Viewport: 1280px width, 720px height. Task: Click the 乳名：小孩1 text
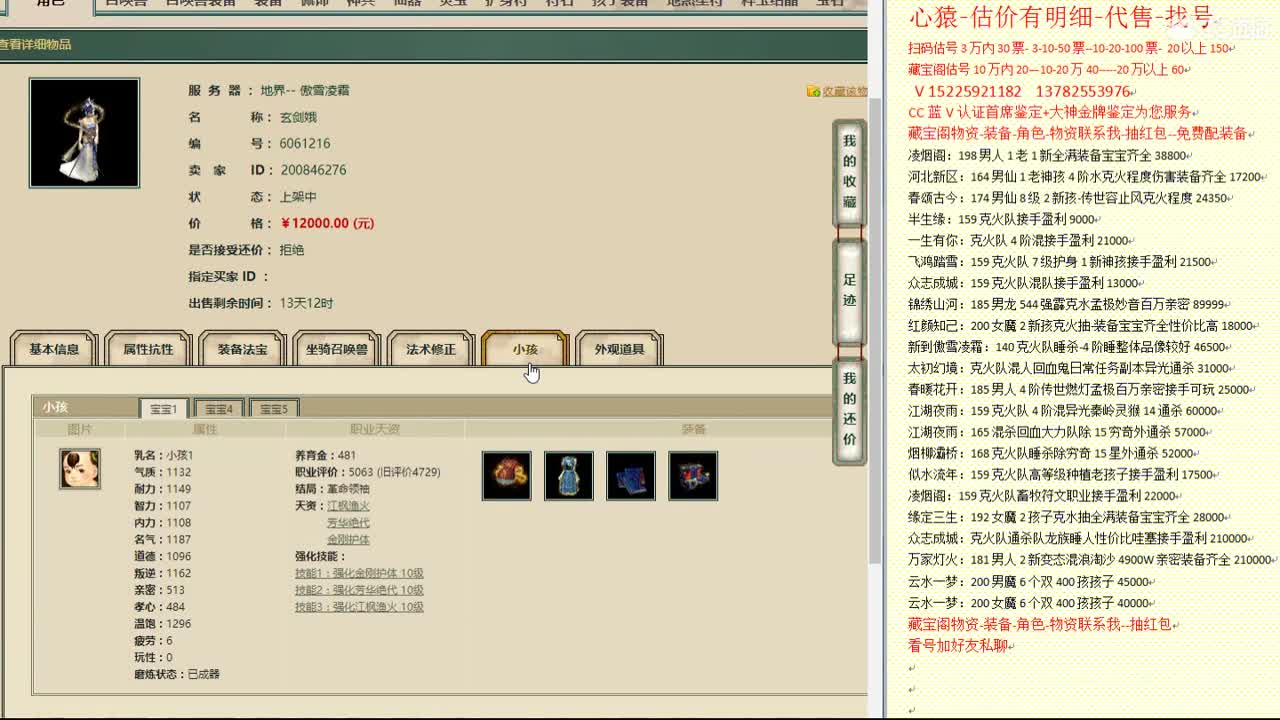click(164, 455)
